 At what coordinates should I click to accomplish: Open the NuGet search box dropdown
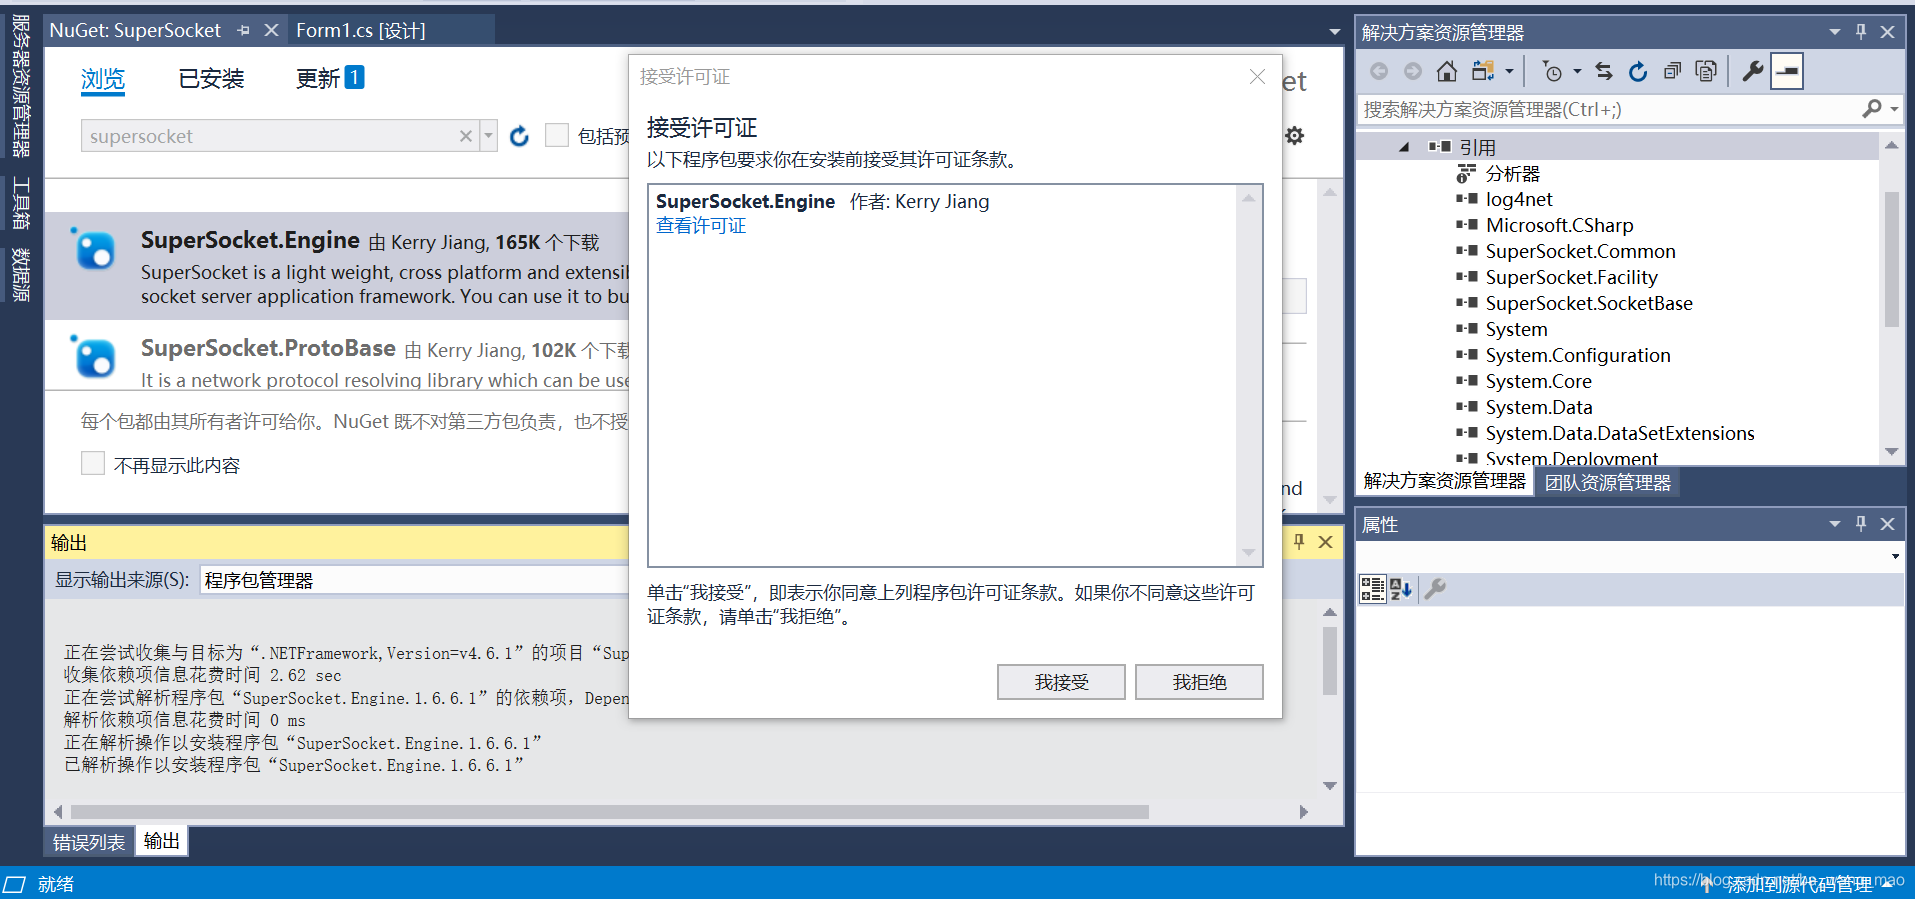pyautogui.click(x=489, y=136)
